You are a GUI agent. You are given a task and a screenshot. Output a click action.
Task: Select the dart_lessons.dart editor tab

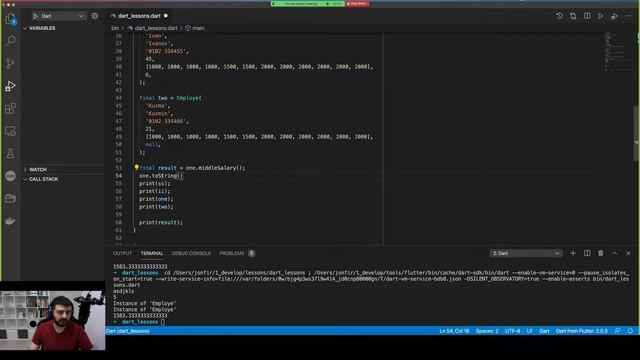coord(139,16)
